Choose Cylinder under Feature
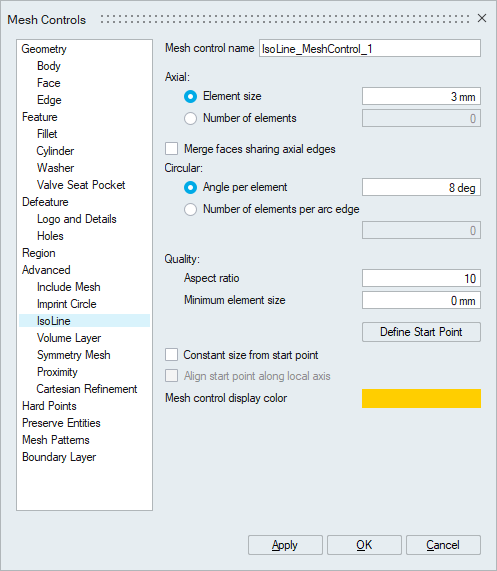This screenshot has width=497, height=571. 55,151
